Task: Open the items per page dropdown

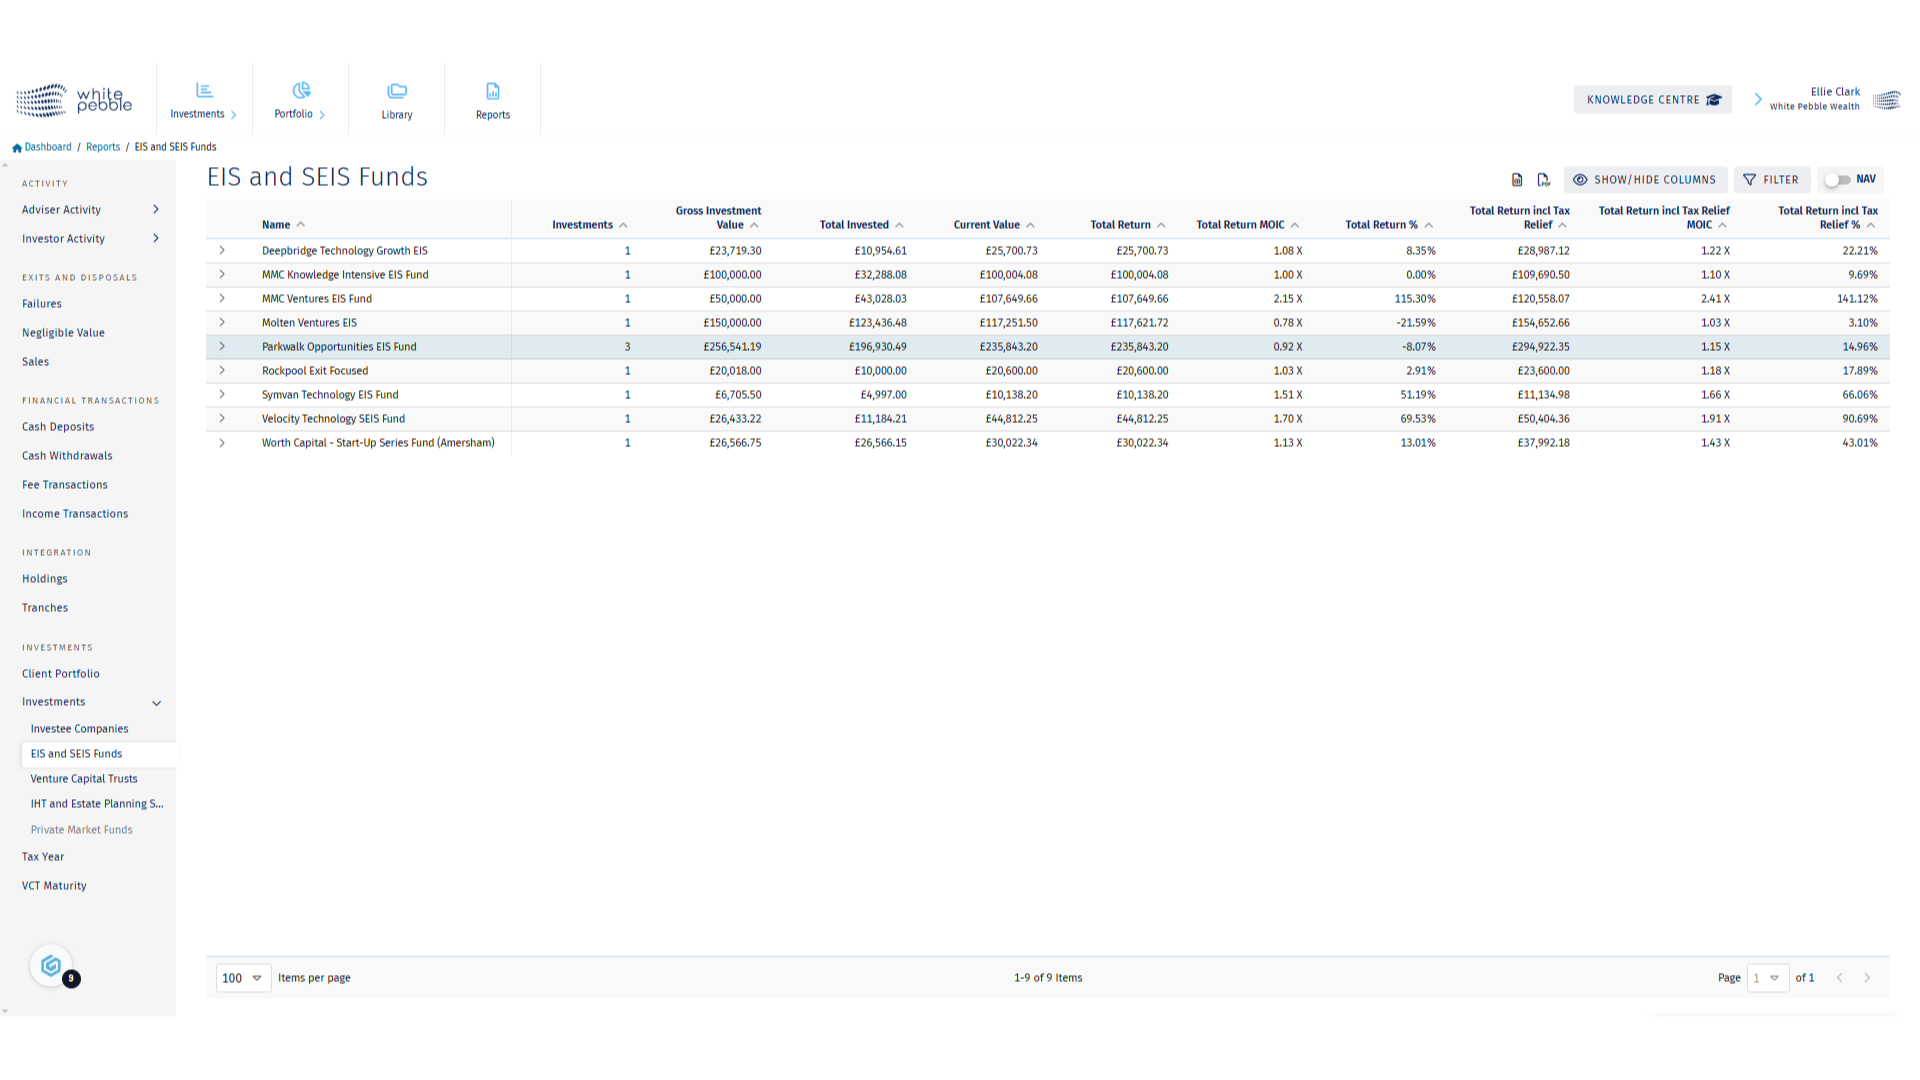Action: click(x=243, y=978)
